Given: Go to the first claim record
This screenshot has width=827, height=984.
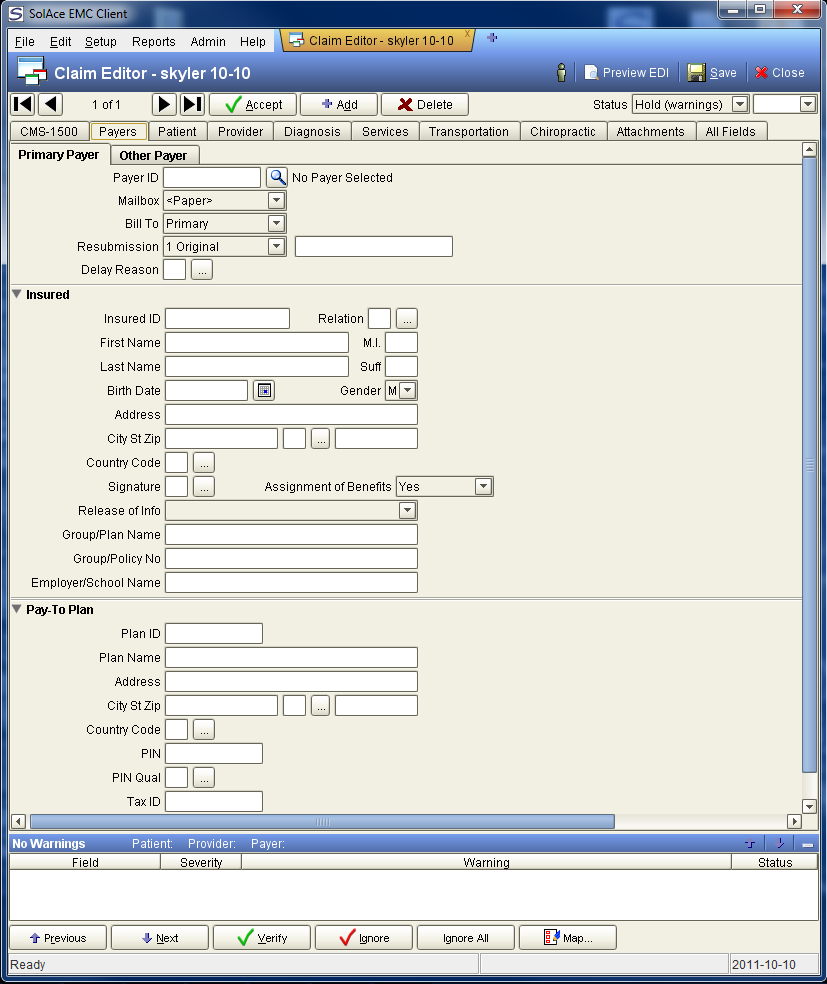Looking at the screenshot, I should point(23,104).
